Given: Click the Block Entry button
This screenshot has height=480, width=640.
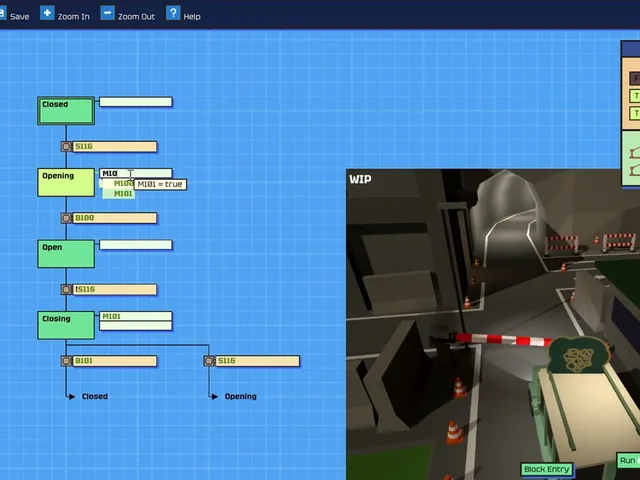Looking at the screenshot, I should pyautogui.click(x=547, y=469).
